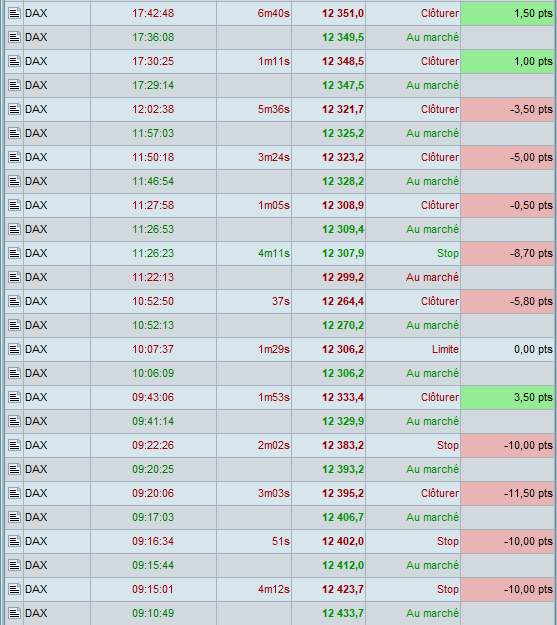
Task: Click price 12 351,0
Action: click(343, 13)
